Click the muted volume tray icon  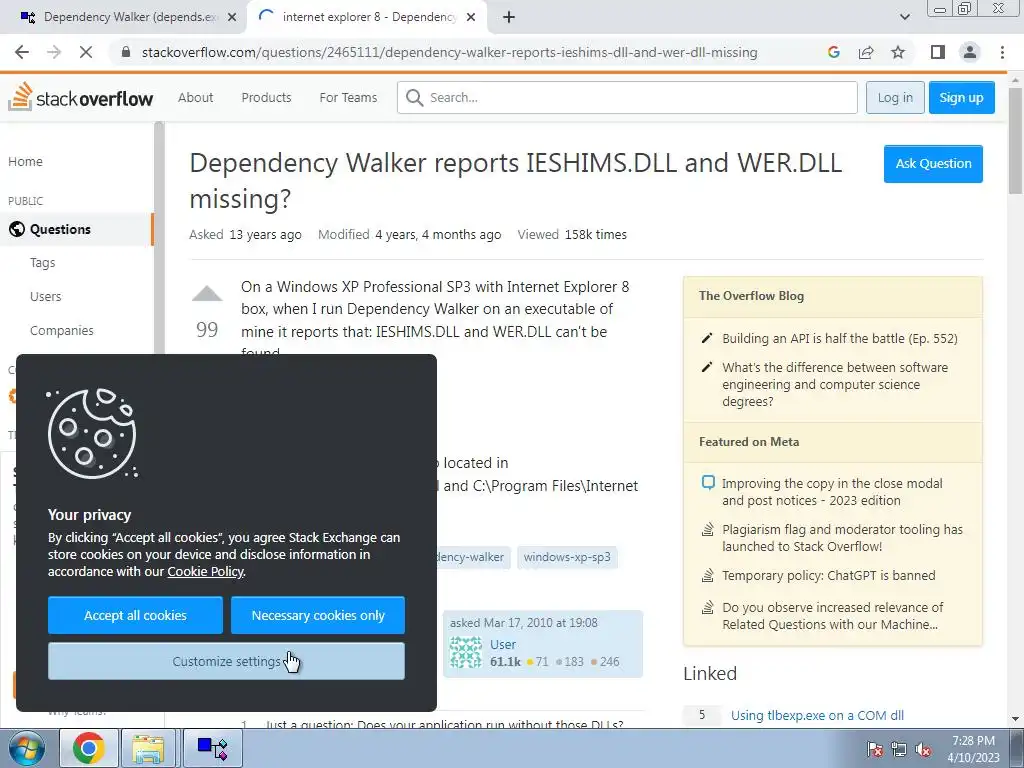click(923, 749)
